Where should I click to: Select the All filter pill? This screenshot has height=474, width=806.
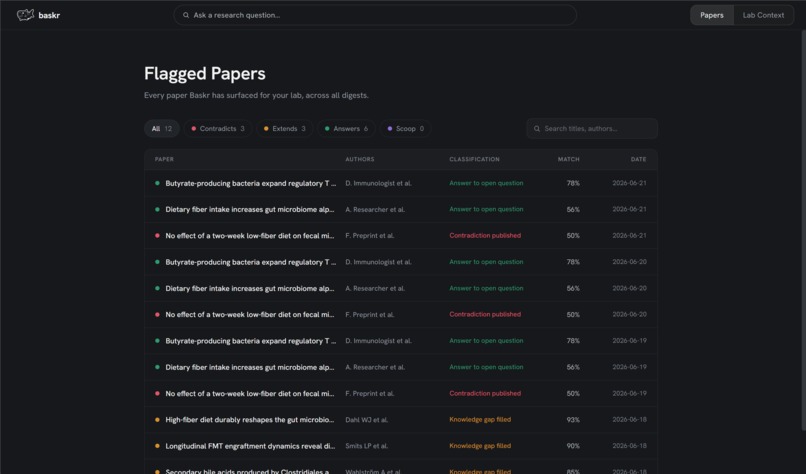(161, 129)
